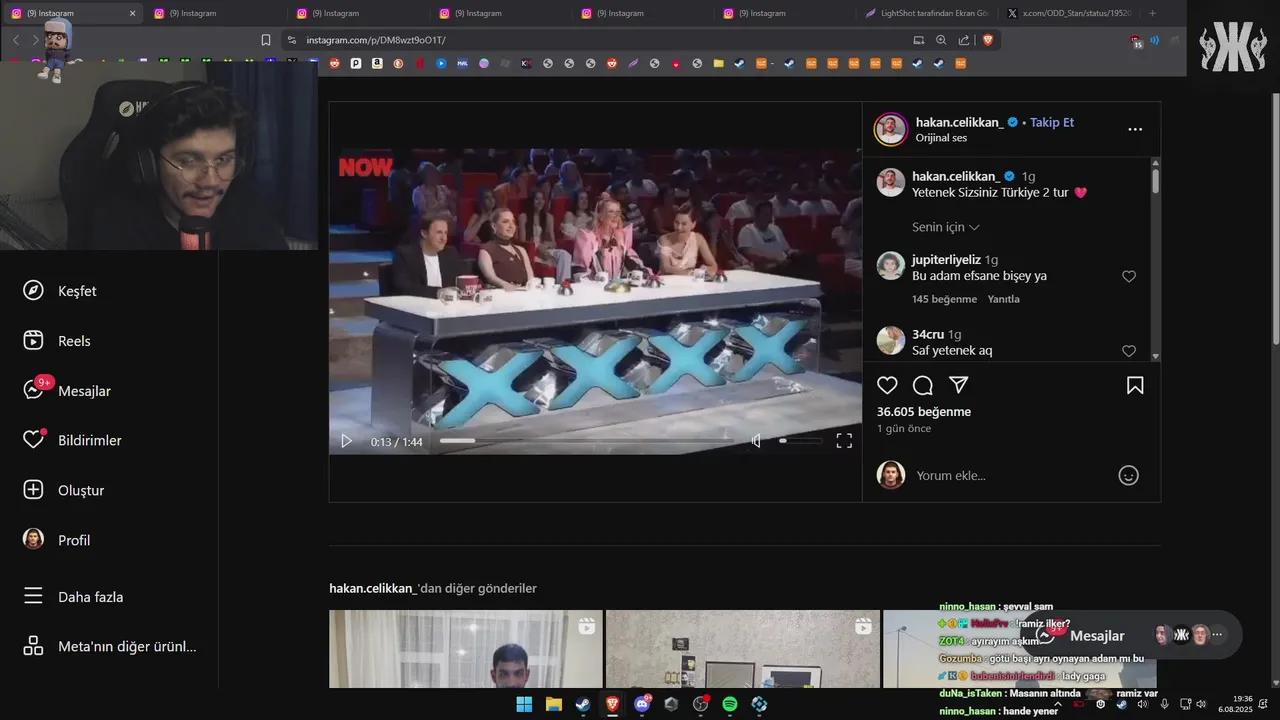View 145 beğenme on comment
This screenshot has height=720, width=1280.
click(944, 299)
